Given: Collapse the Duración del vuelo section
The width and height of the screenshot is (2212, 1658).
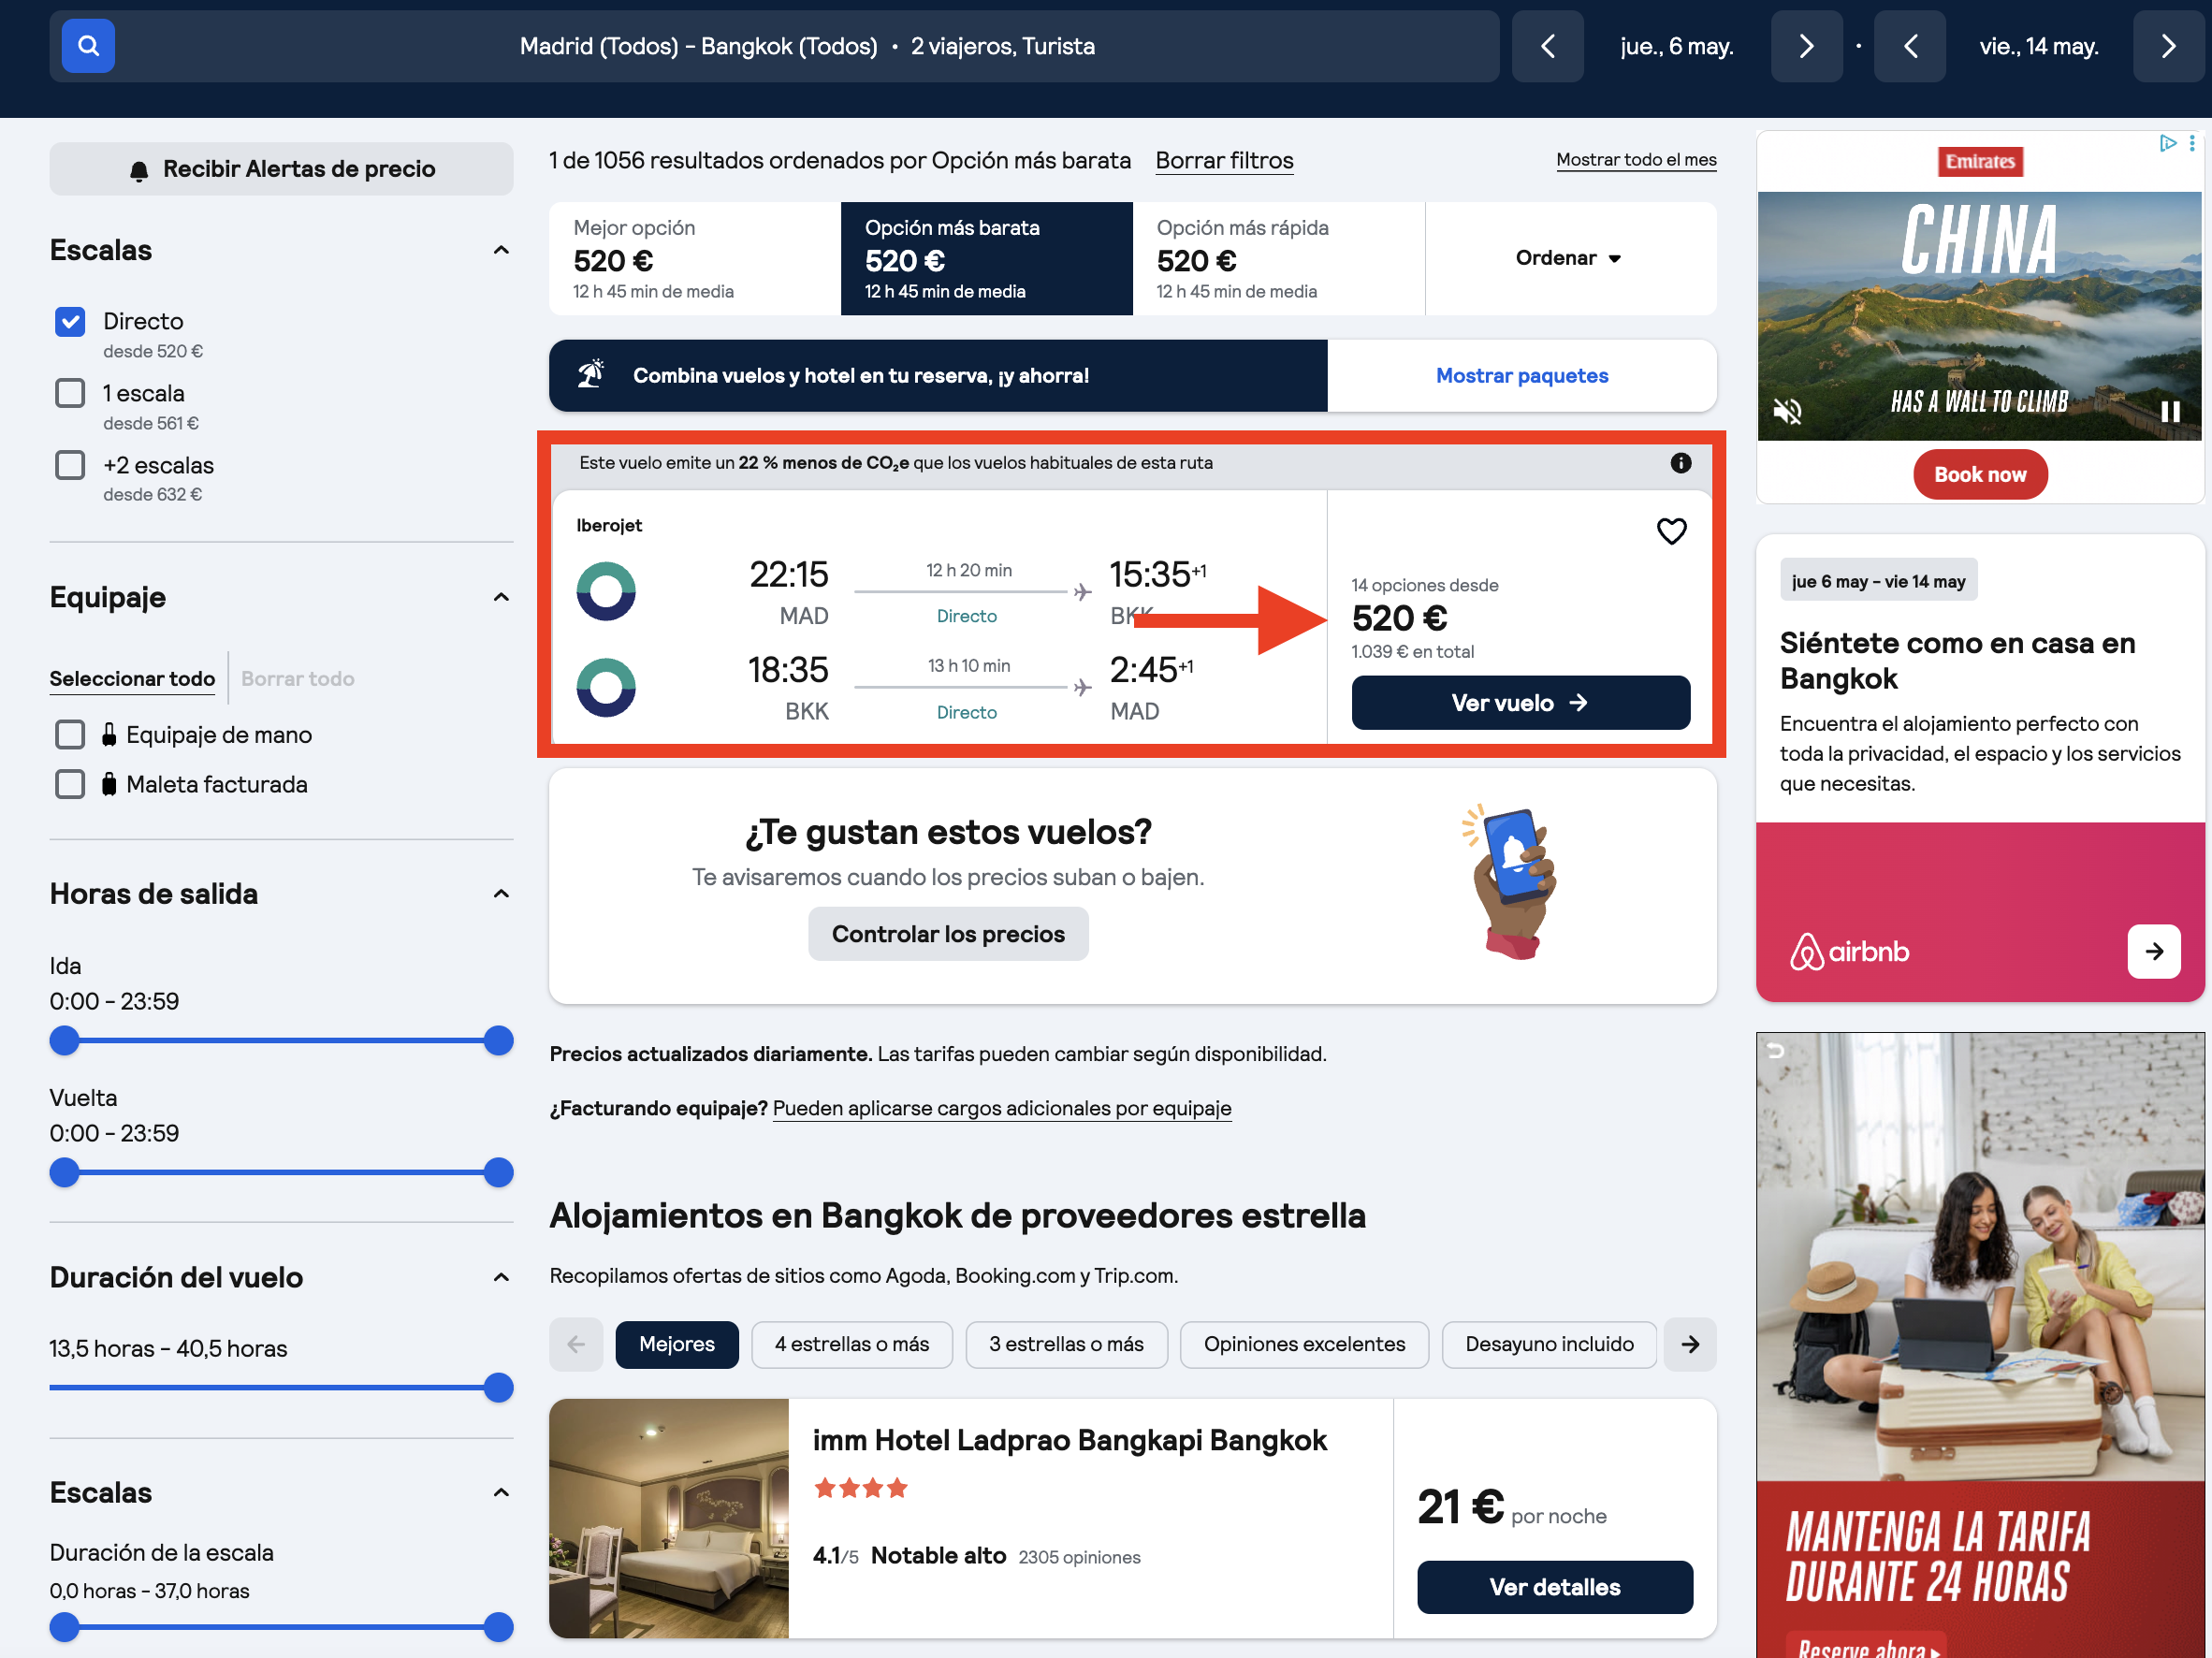Looking at the screenshot, I should click(x=501, y=1277).
